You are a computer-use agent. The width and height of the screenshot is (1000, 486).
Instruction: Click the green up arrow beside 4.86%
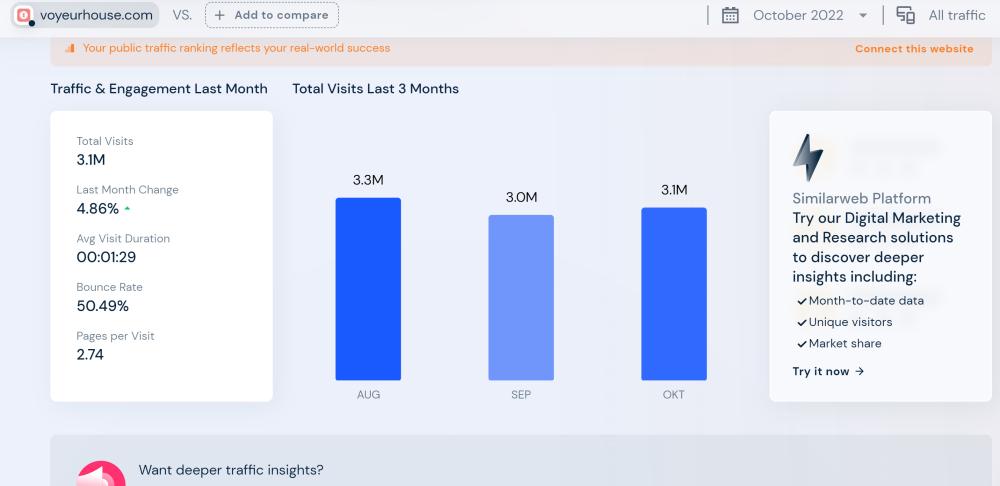[x=127, y=209]
